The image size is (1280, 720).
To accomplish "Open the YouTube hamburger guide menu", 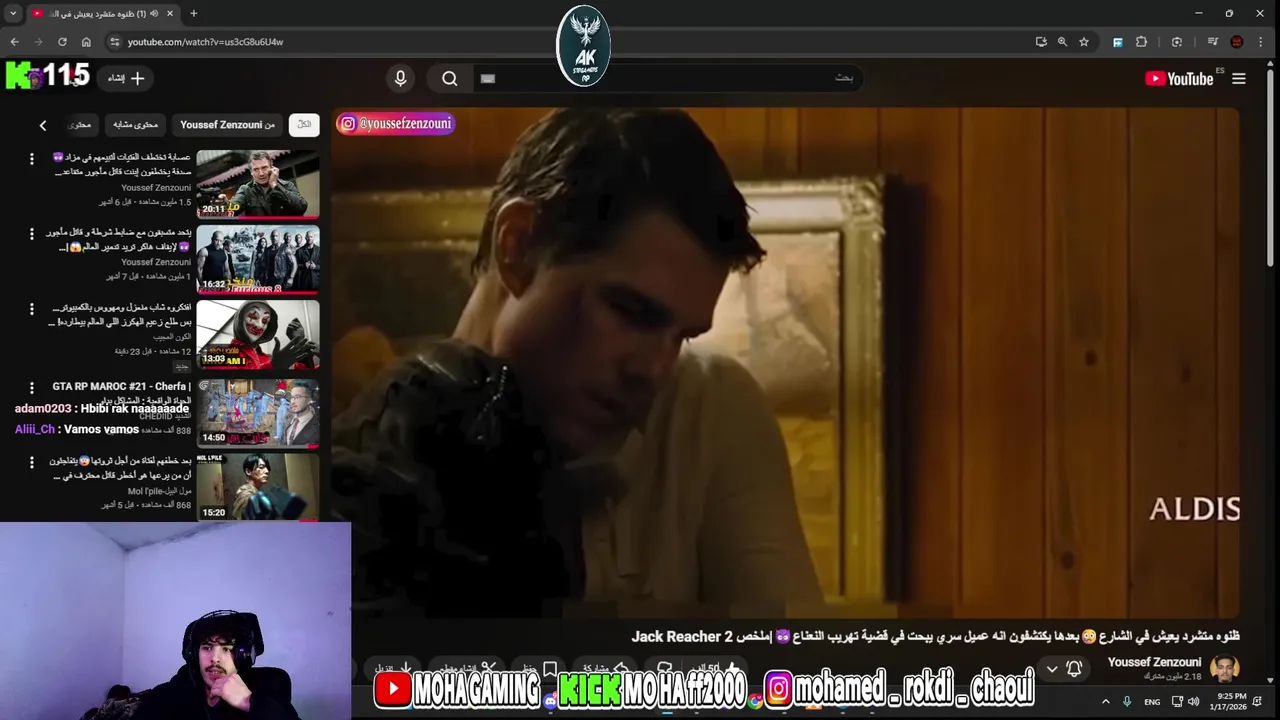I will [x=1239, y=79].
